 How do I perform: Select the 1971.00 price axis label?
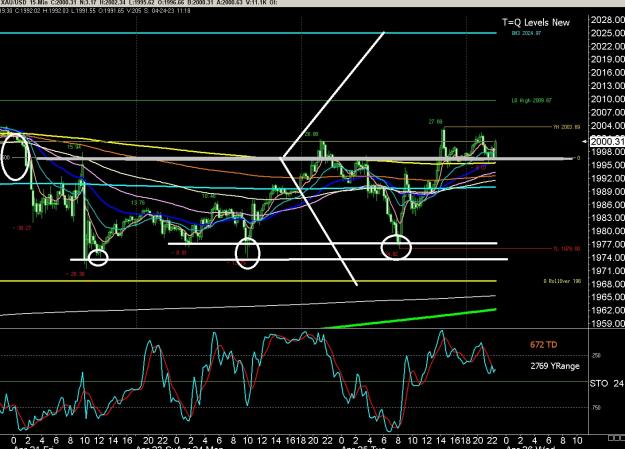tap(607, 271)
